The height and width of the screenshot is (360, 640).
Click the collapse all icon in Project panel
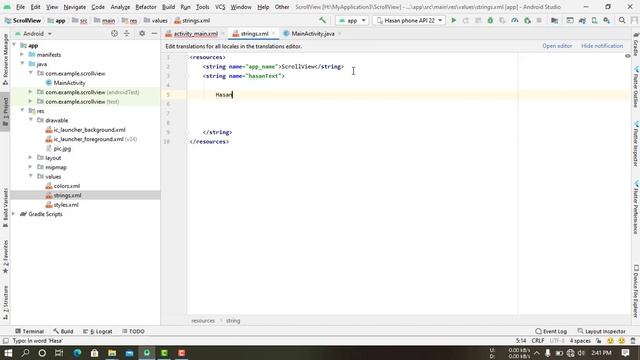coord(127,33)
